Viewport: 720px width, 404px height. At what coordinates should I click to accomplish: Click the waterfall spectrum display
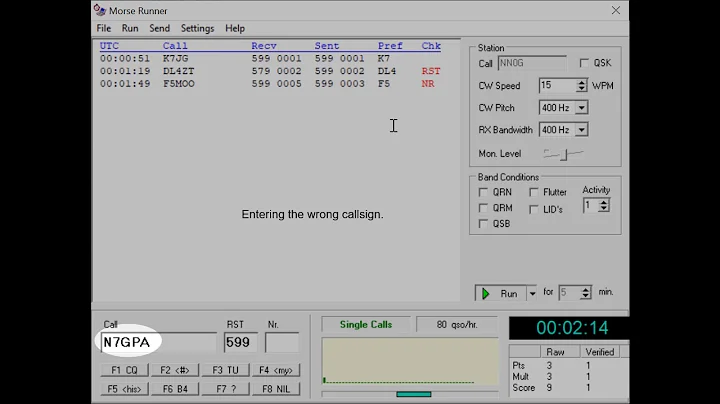410,361
